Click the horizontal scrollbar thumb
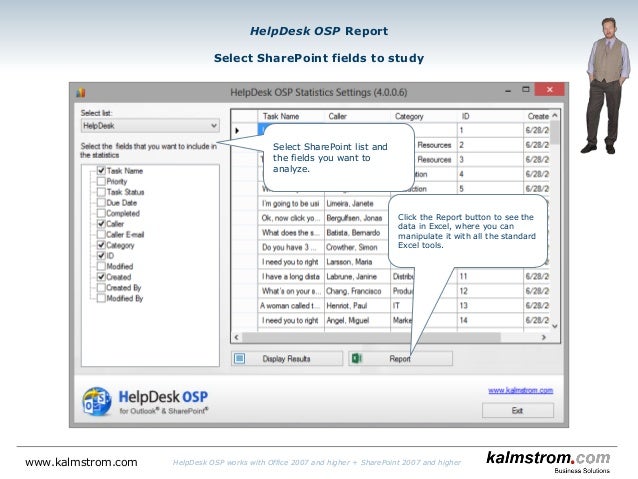Screen dimensions: 638x479 371,337
